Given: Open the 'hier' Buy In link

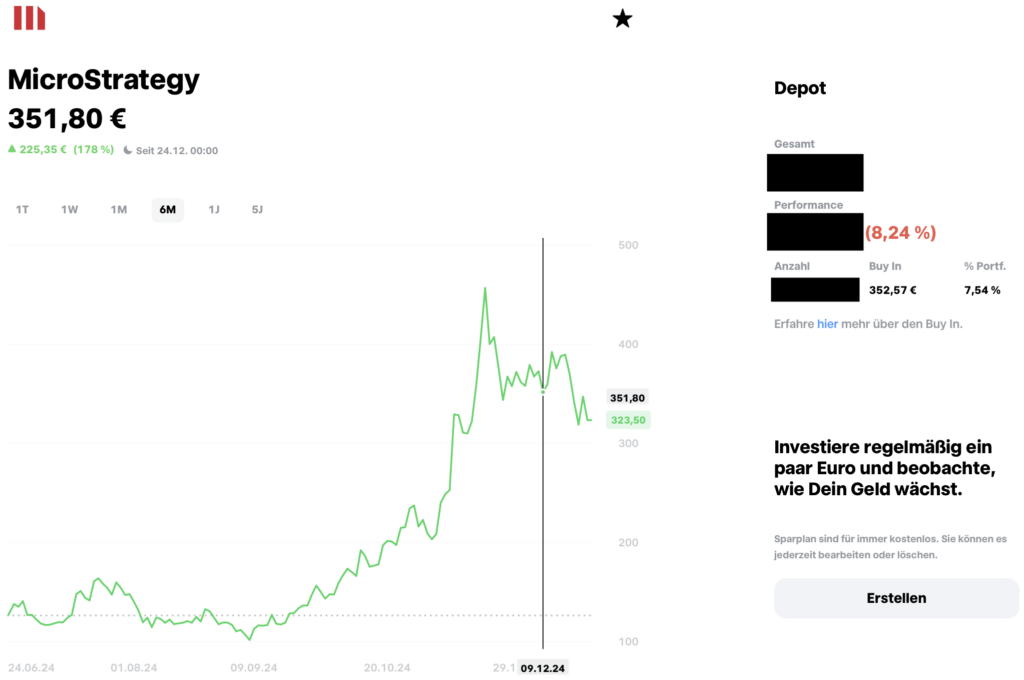Looking at the screenshot, I should point(827,324).
